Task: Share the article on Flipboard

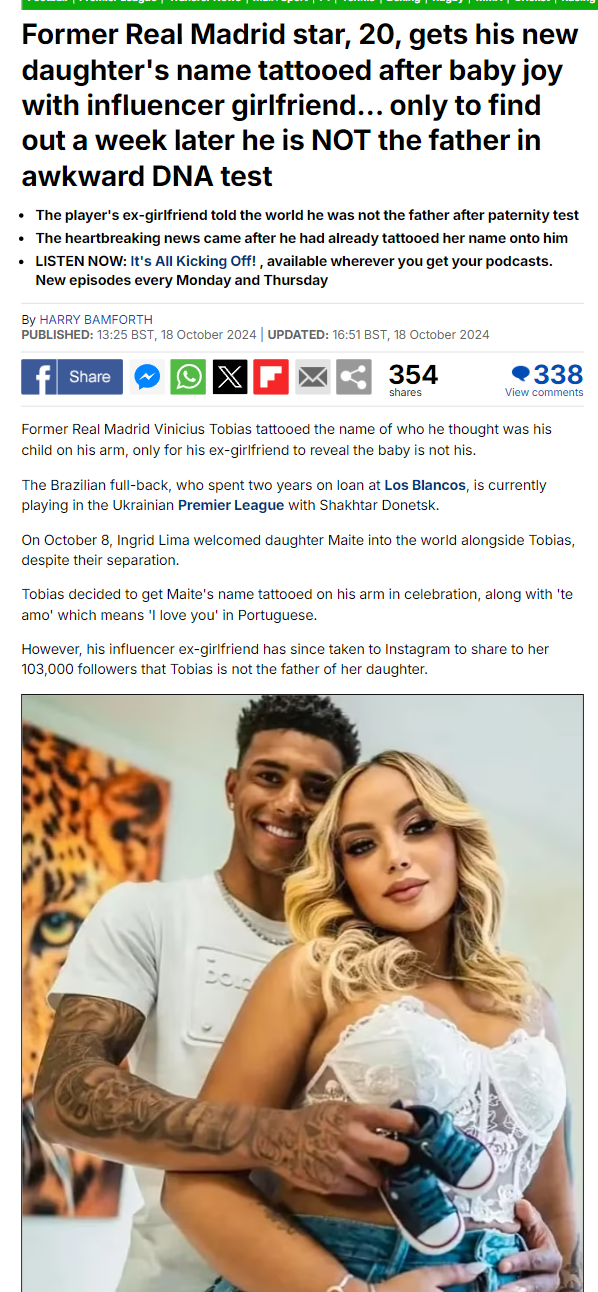Action: pos(271,377)
